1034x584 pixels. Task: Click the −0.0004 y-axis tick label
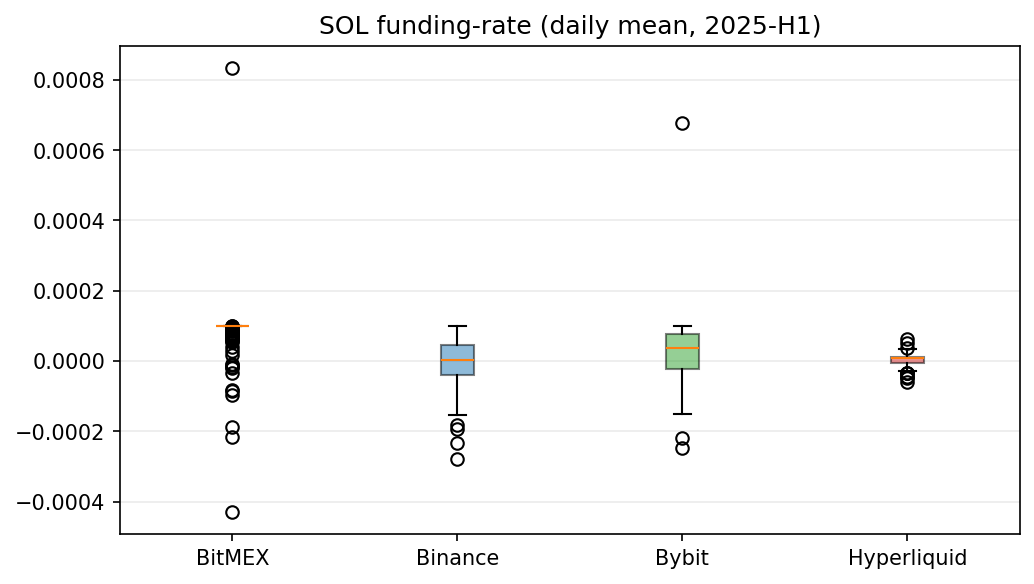(66, 502)
